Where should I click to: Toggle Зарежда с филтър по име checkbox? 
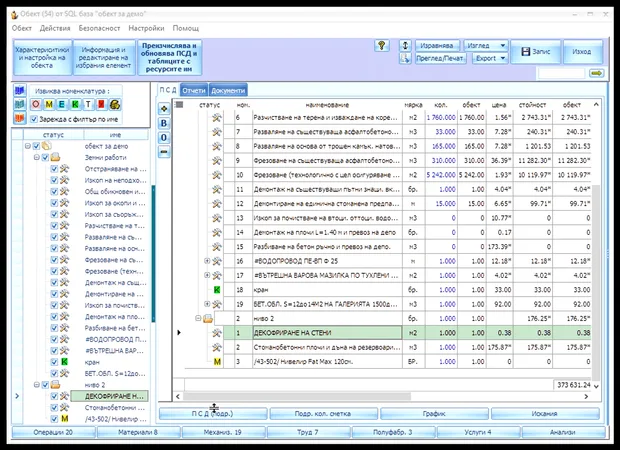coord(34,119)
